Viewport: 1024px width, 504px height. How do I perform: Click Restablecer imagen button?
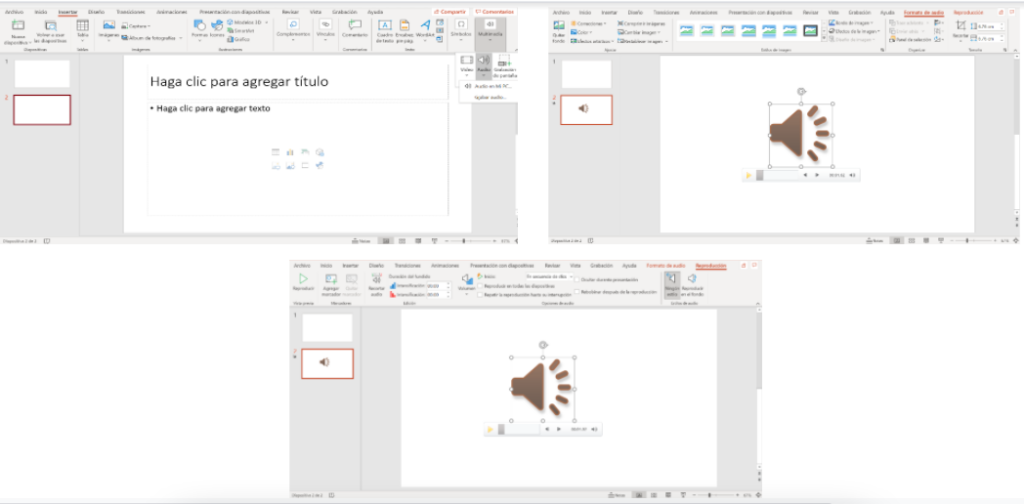coord(642,40)
